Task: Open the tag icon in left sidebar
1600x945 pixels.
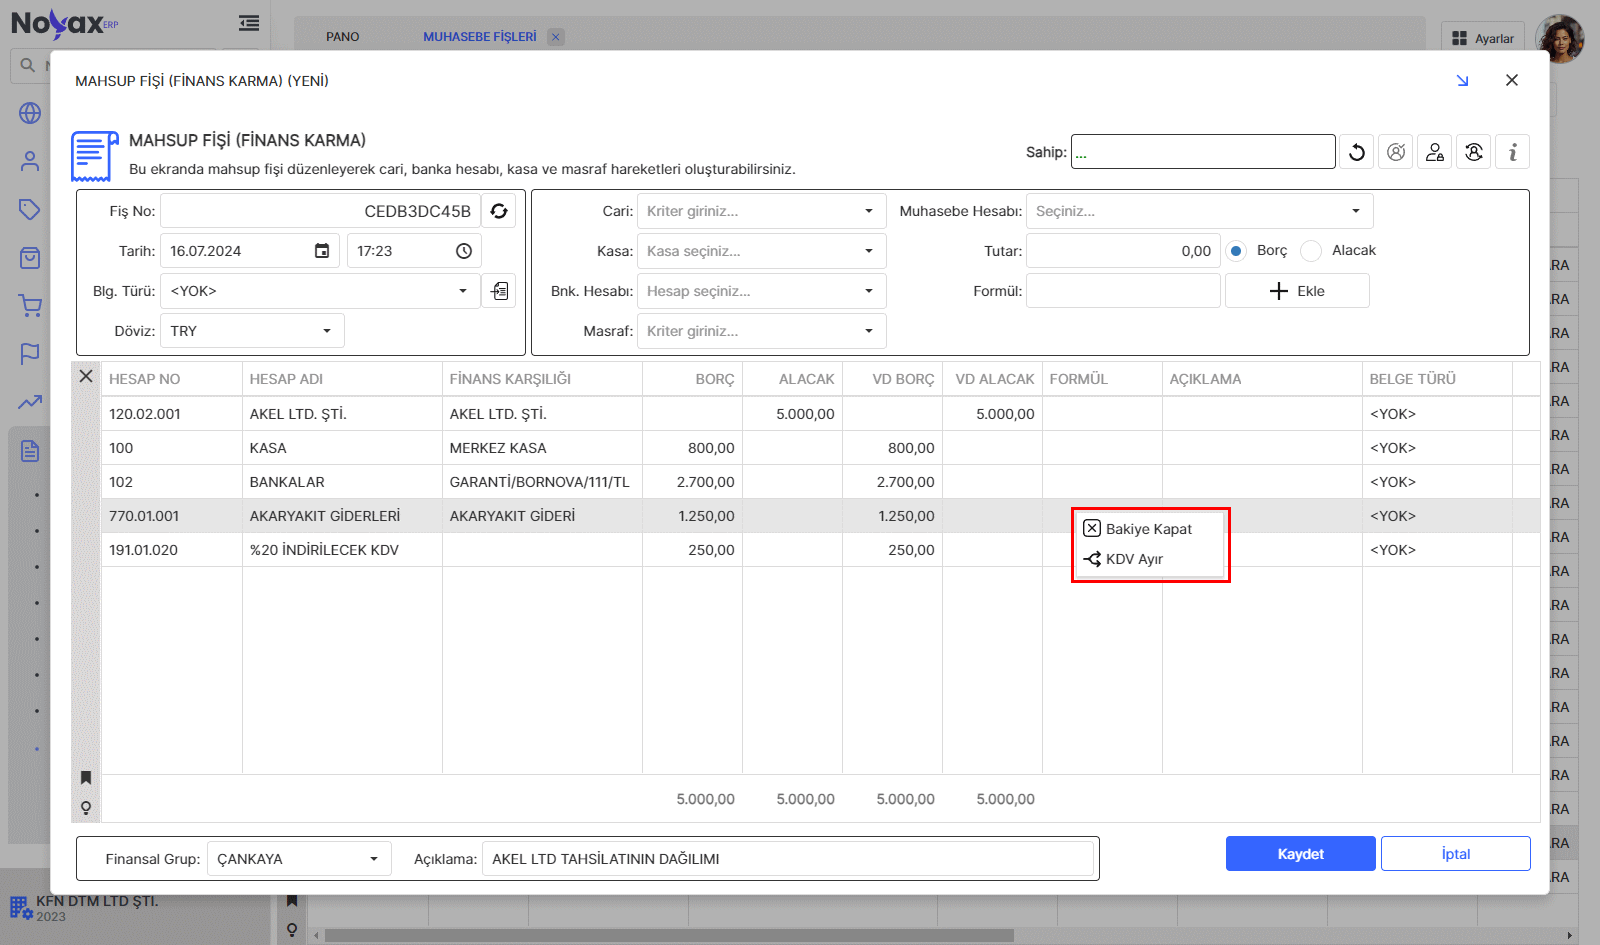Action: point(30,209)
